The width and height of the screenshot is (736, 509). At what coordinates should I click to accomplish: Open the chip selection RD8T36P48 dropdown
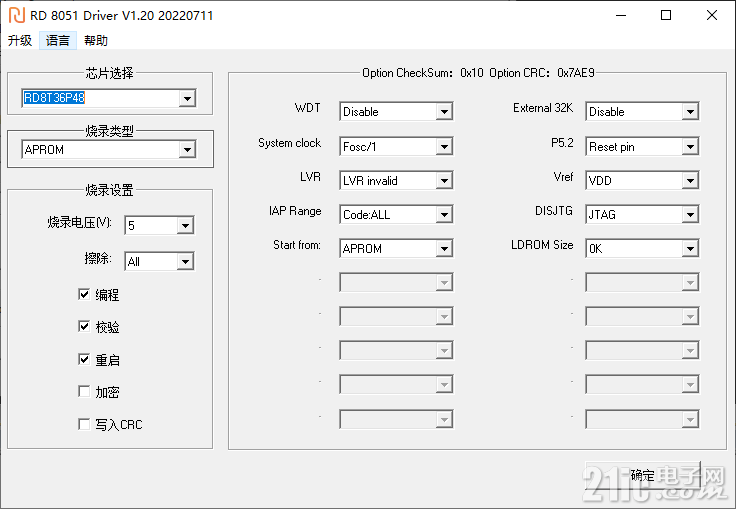click(108, 98)
